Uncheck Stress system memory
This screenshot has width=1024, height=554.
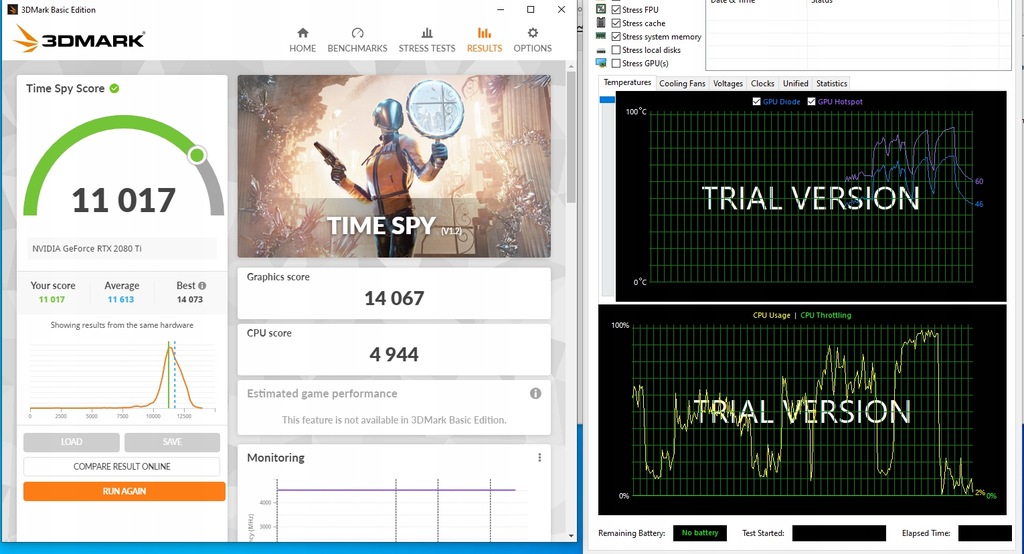click(x=616, y=37)
